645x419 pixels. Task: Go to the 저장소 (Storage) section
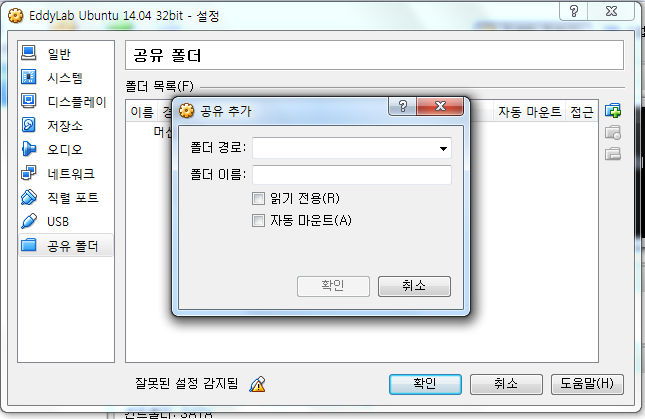click(65, 125)
